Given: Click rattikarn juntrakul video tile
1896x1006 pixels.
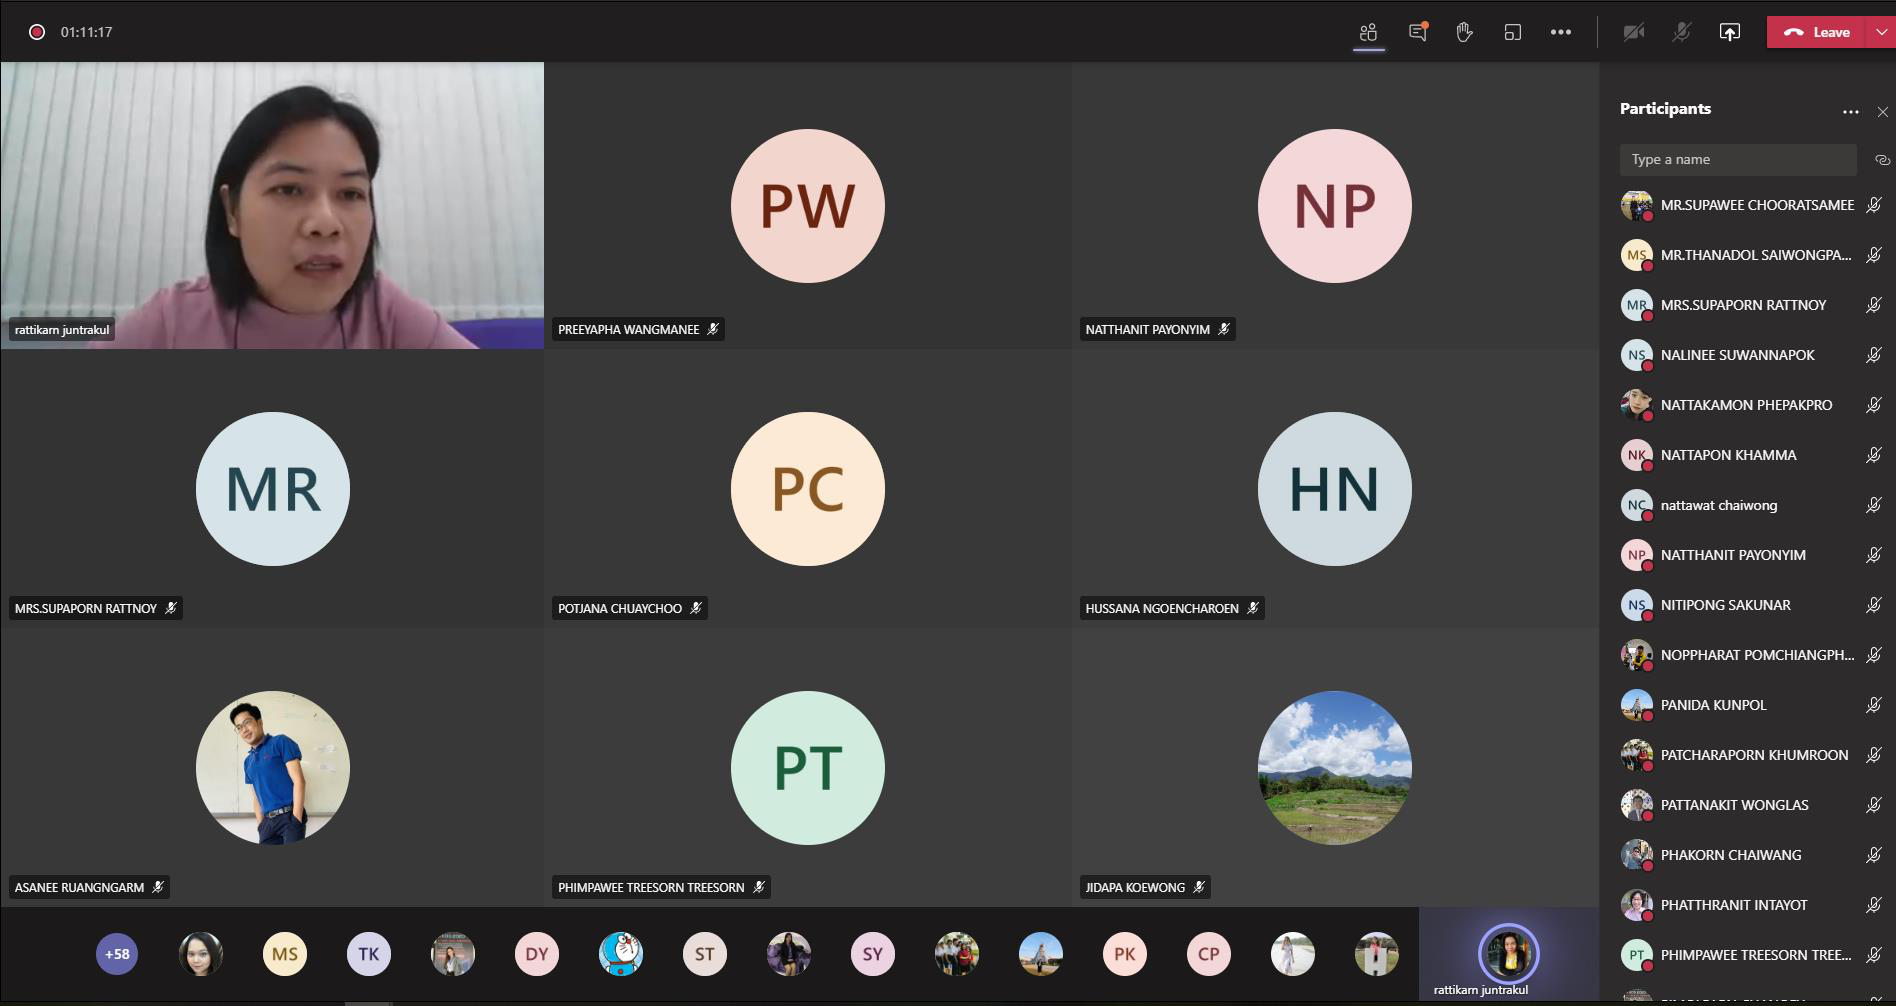Looking at the screenshot, I should tap(272, 205).
